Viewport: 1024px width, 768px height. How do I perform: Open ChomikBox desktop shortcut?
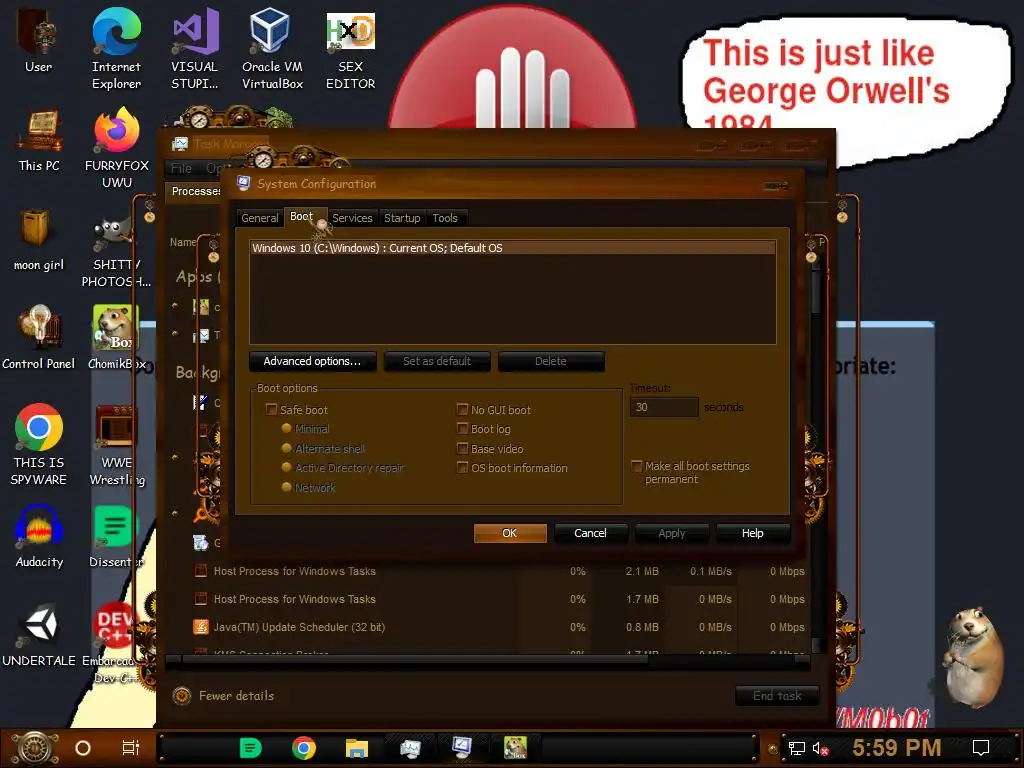116,338
